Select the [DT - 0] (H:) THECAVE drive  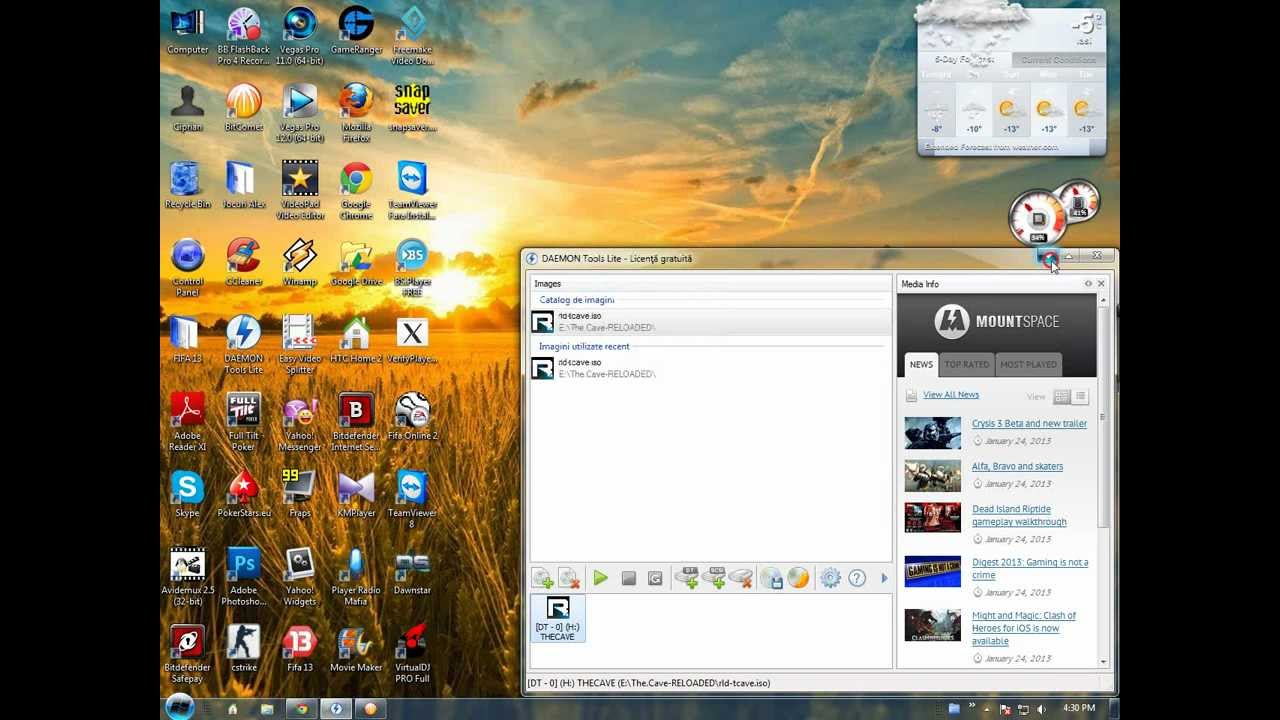click(557, 618)
